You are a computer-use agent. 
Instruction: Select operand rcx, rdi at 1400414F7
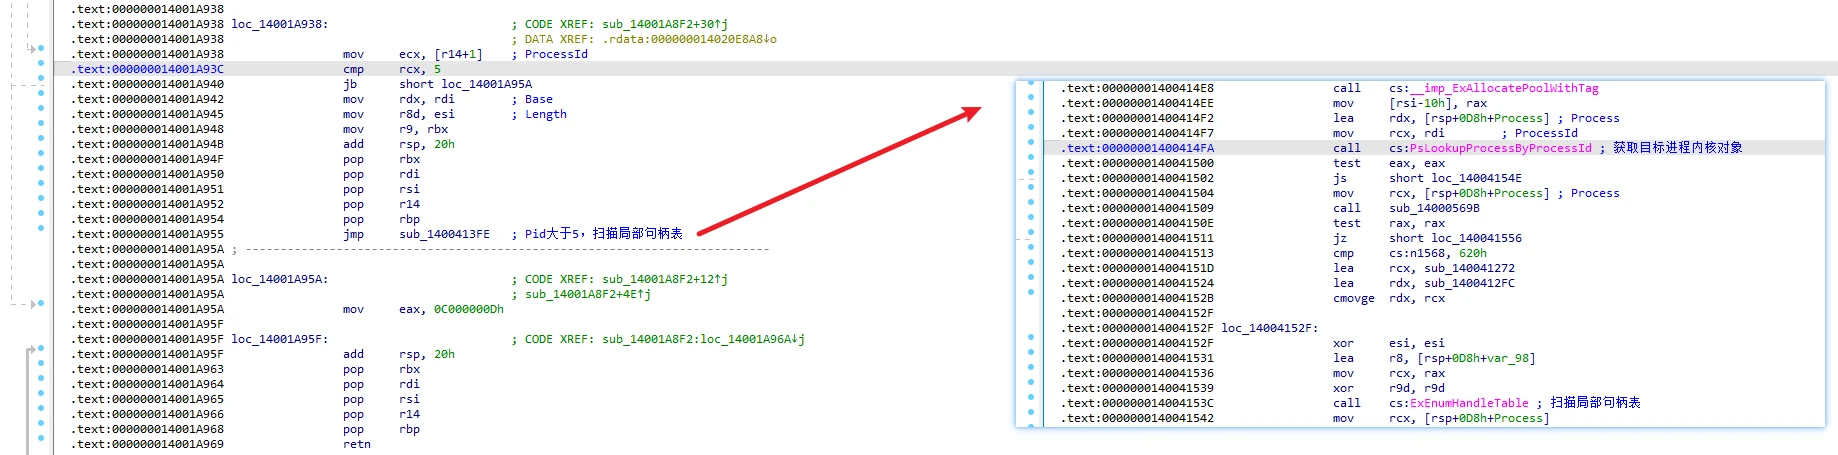[x=1417, y=133]
